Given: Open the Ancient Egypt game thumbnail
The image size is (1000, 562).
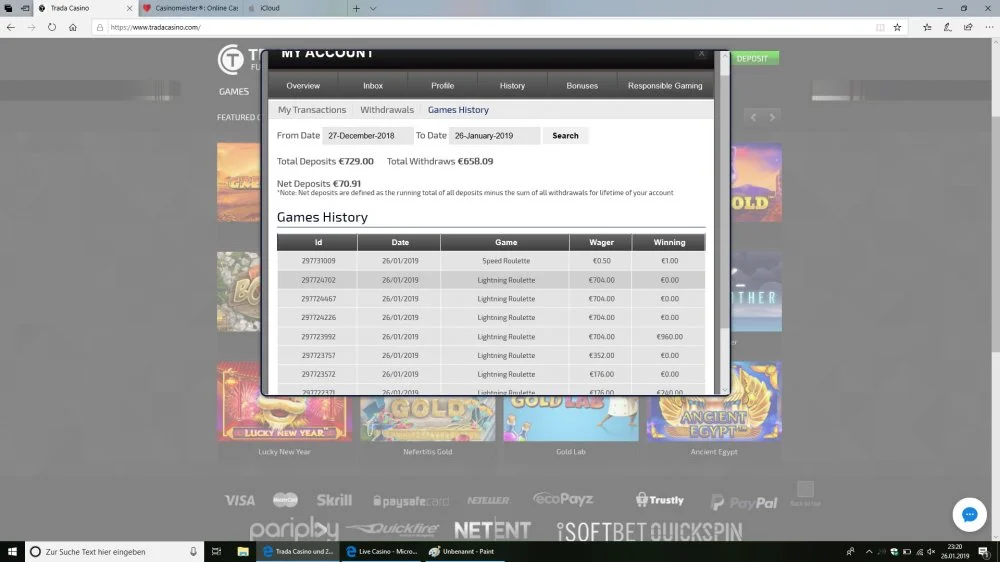Looking at the screenshot, I should pos(714,417).
